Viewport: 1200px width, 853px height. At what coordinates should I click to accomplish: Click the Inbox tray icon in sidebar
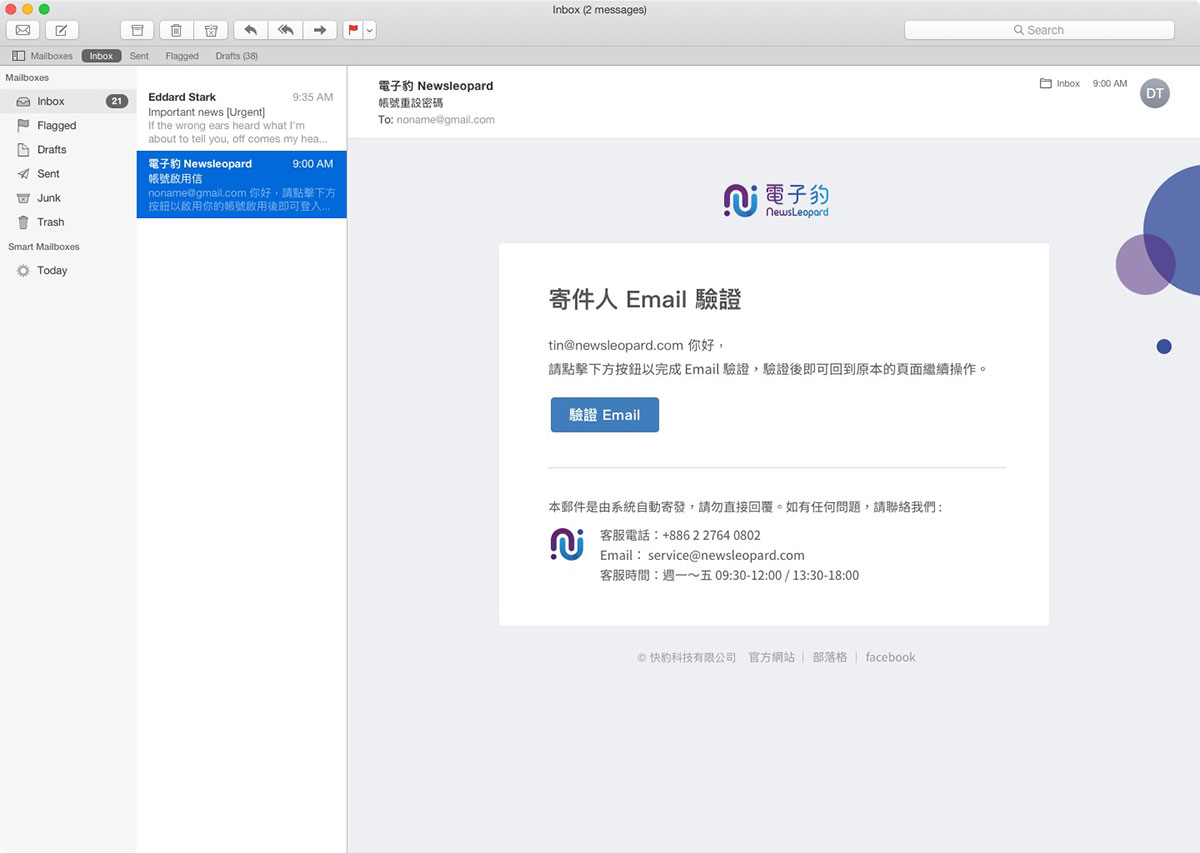point(23,101)
